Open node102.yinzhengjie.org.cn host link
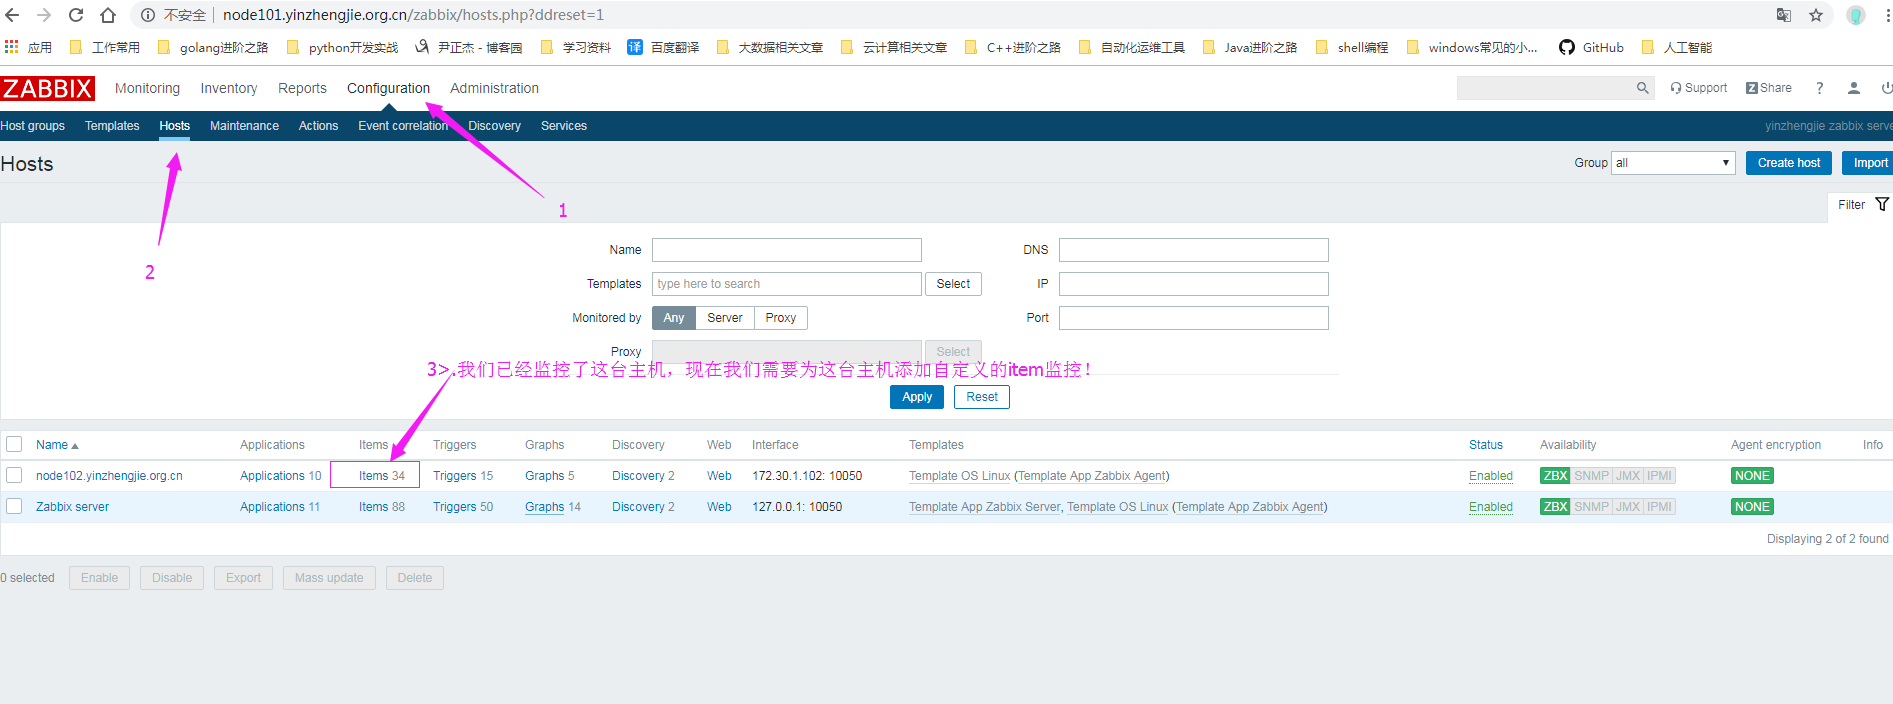 (x=109, y=476)
